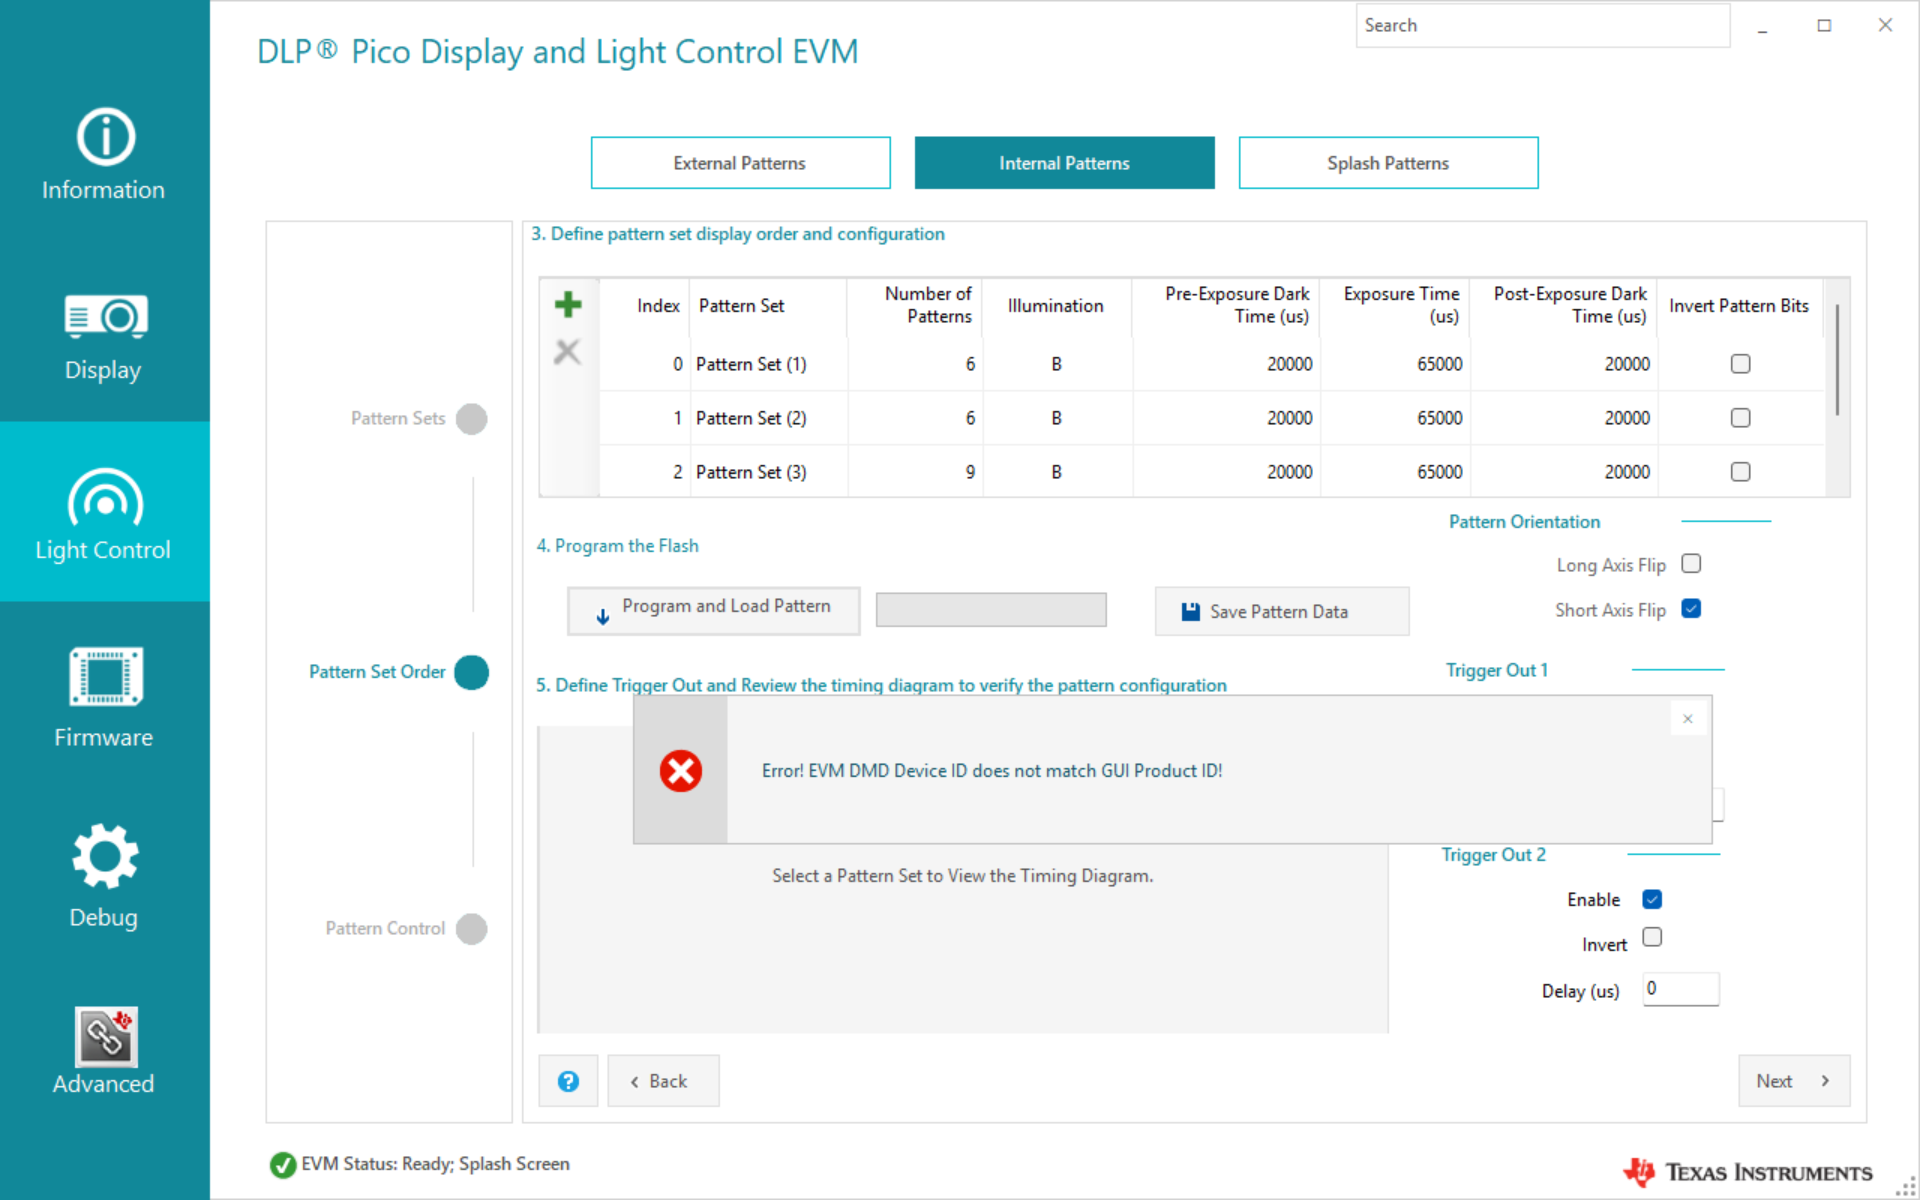Click the pattern table vertical scrollbar
The height and width of the screenshot is (1200, 1920).
pyautogui.click(x=1838, y=360)
